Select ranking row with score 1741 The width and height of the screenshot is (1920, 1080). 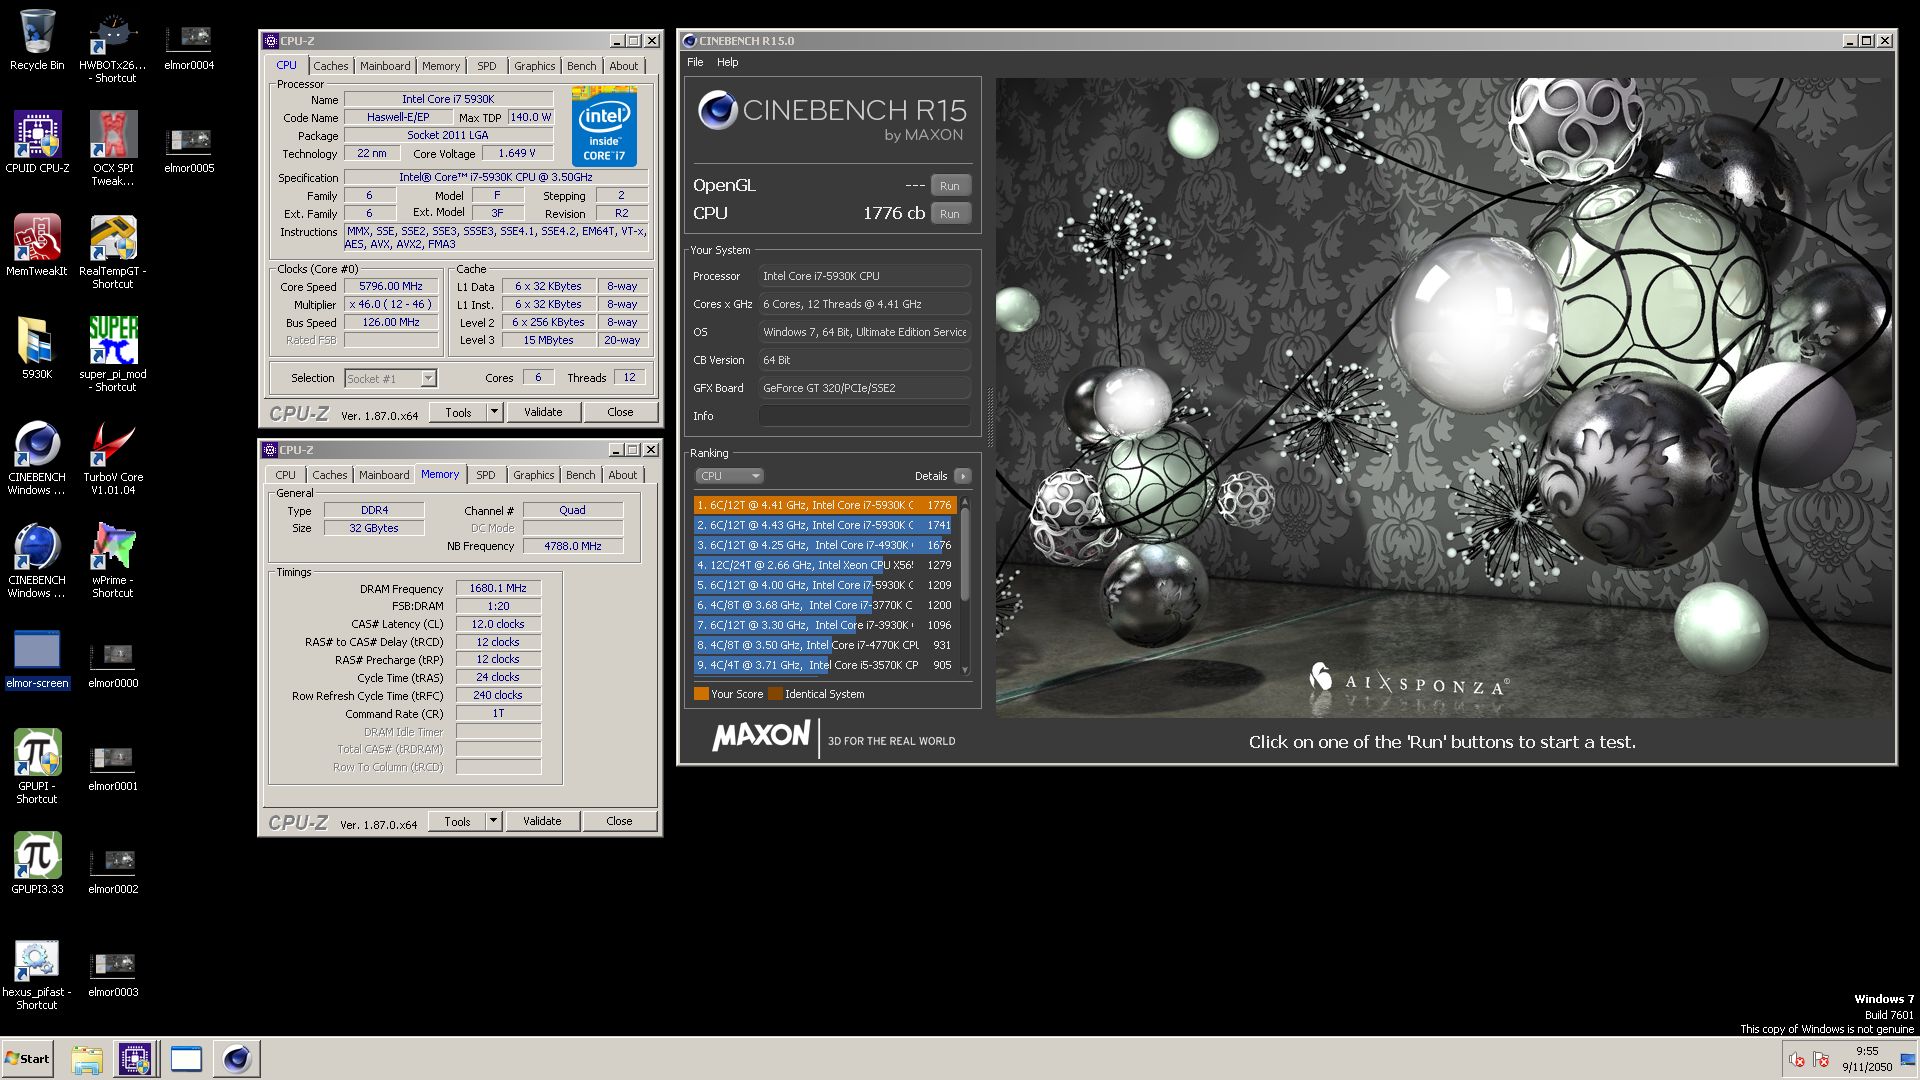pos(824,525)
